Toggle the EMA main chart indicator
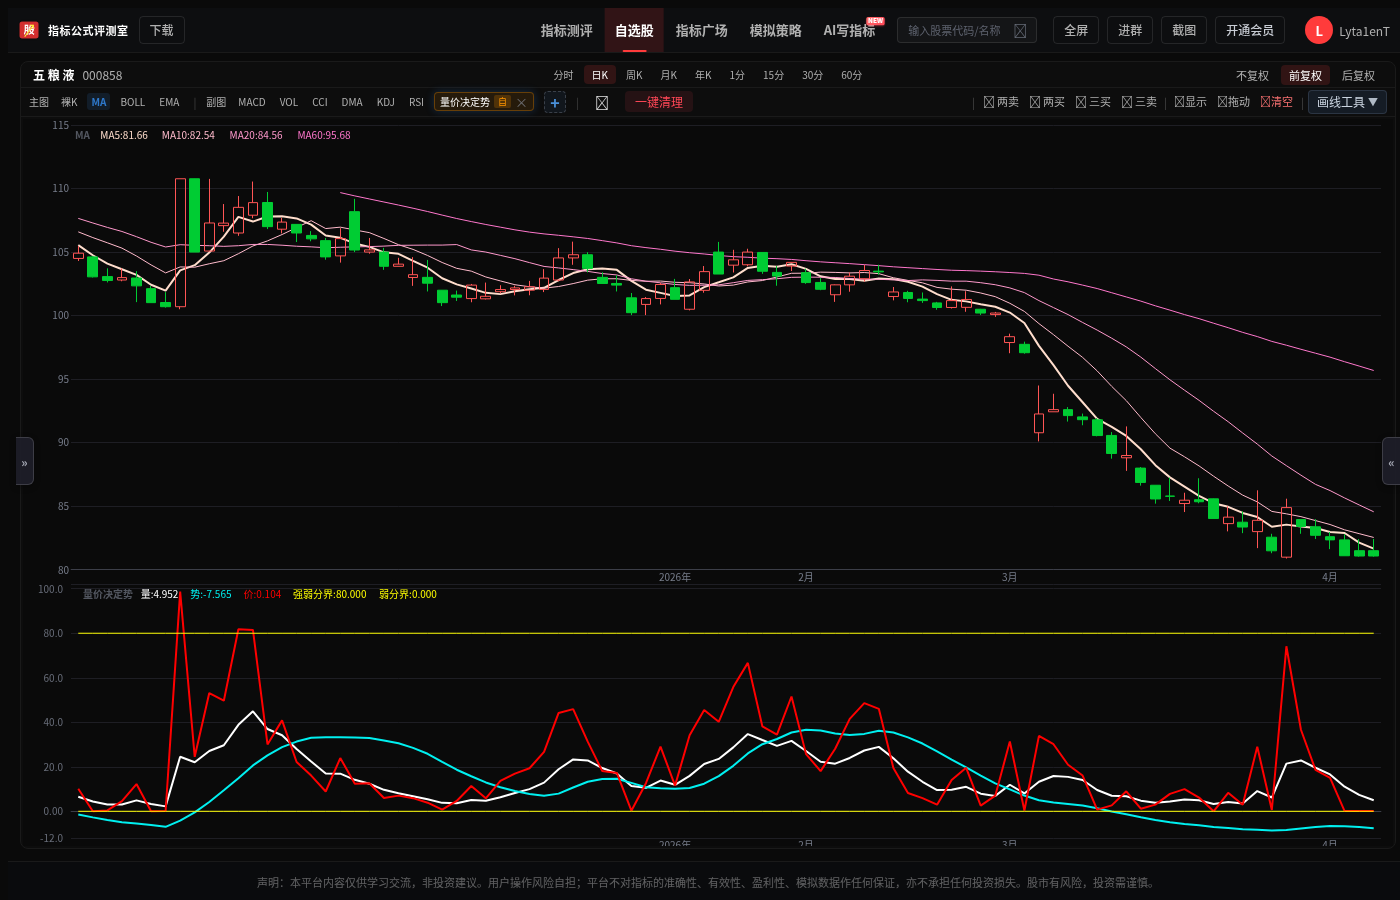 pyautogui.click(x=170, y=102)
